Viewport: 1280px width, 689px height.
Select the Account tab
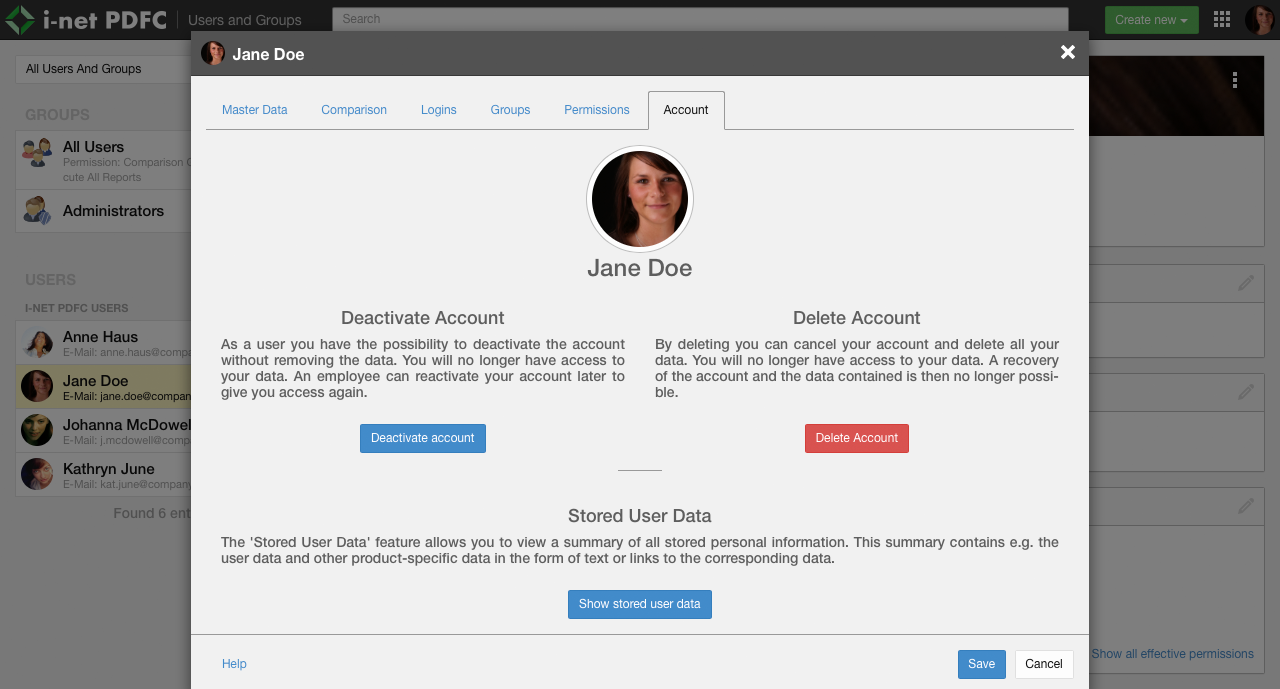[x=686, y=110]
